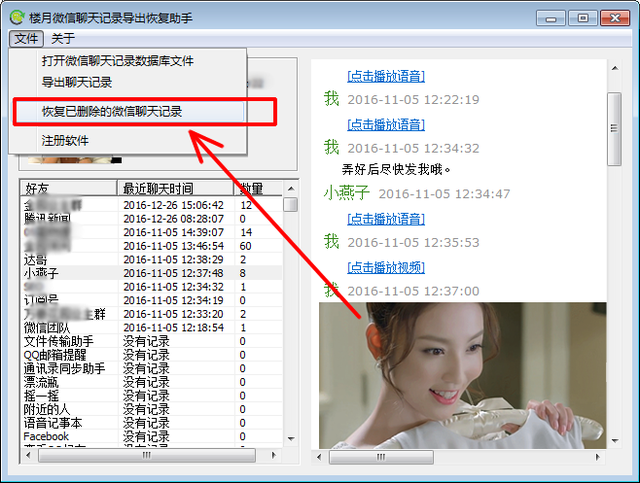Choose 导出聊天记录 from the menu
This screenshot has width=640, height=483.
[x=77, y=82]
